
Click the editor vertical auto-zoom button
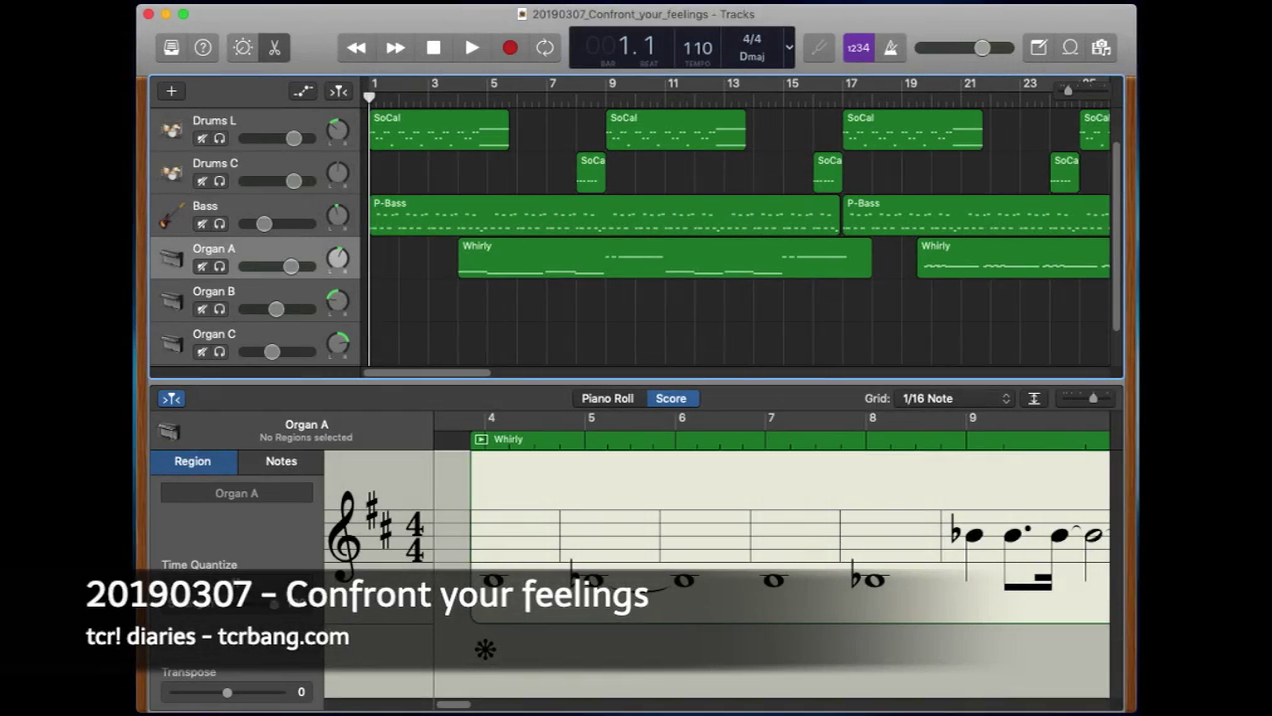tap(1034, 398)
